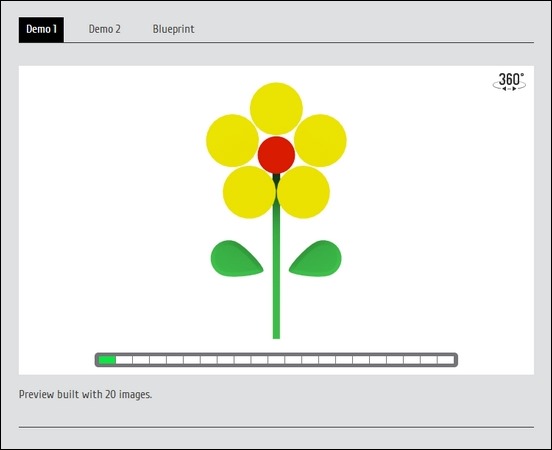This screenshot has width=552, height=450.
Task: Click the 360° rotation icon
Action: pyautogui.click(x=509, y=82)
